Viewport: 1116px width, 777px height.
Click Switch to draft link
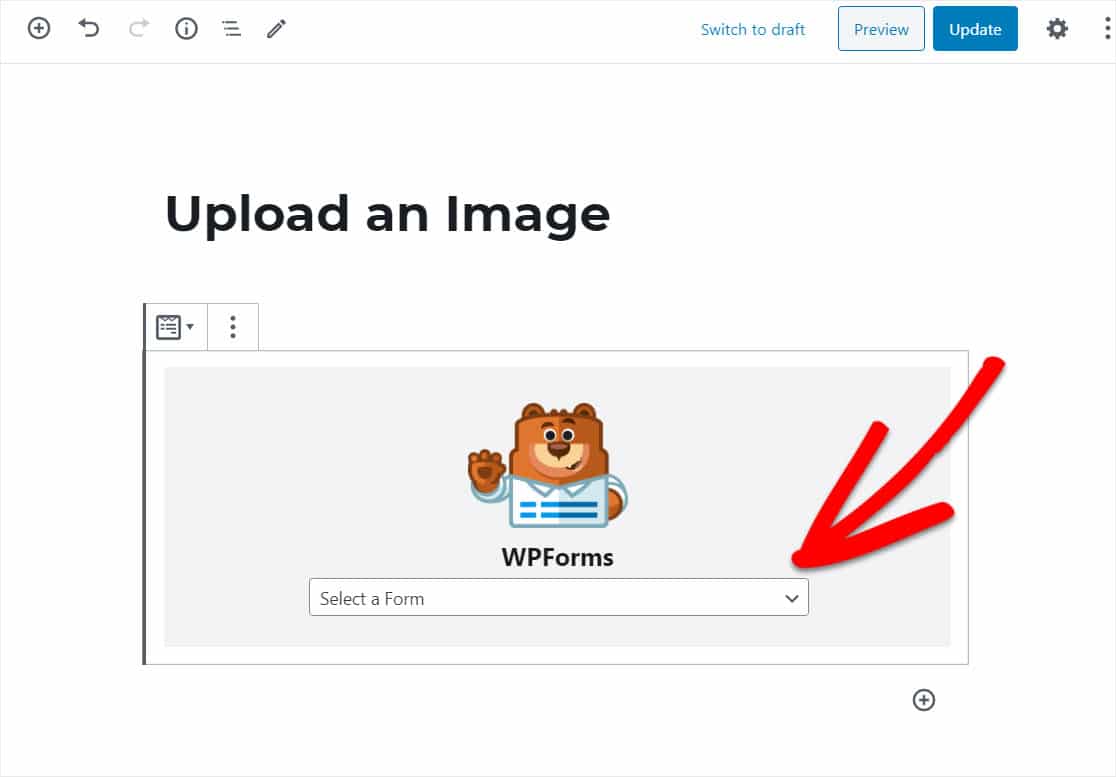[752, 29]
